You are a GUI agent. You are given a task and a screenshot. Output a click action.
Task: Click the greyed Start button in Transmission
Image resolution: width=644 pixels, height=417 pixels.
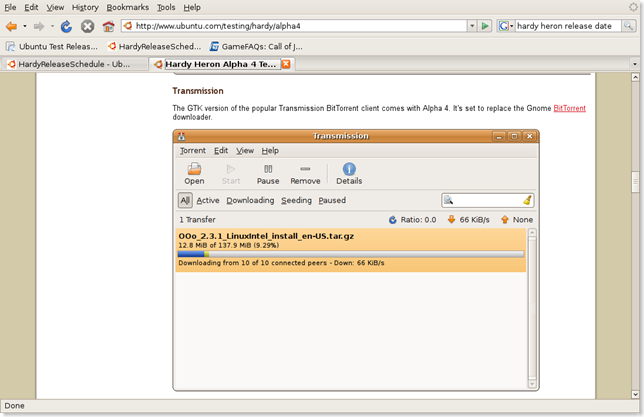pos(231,174)
